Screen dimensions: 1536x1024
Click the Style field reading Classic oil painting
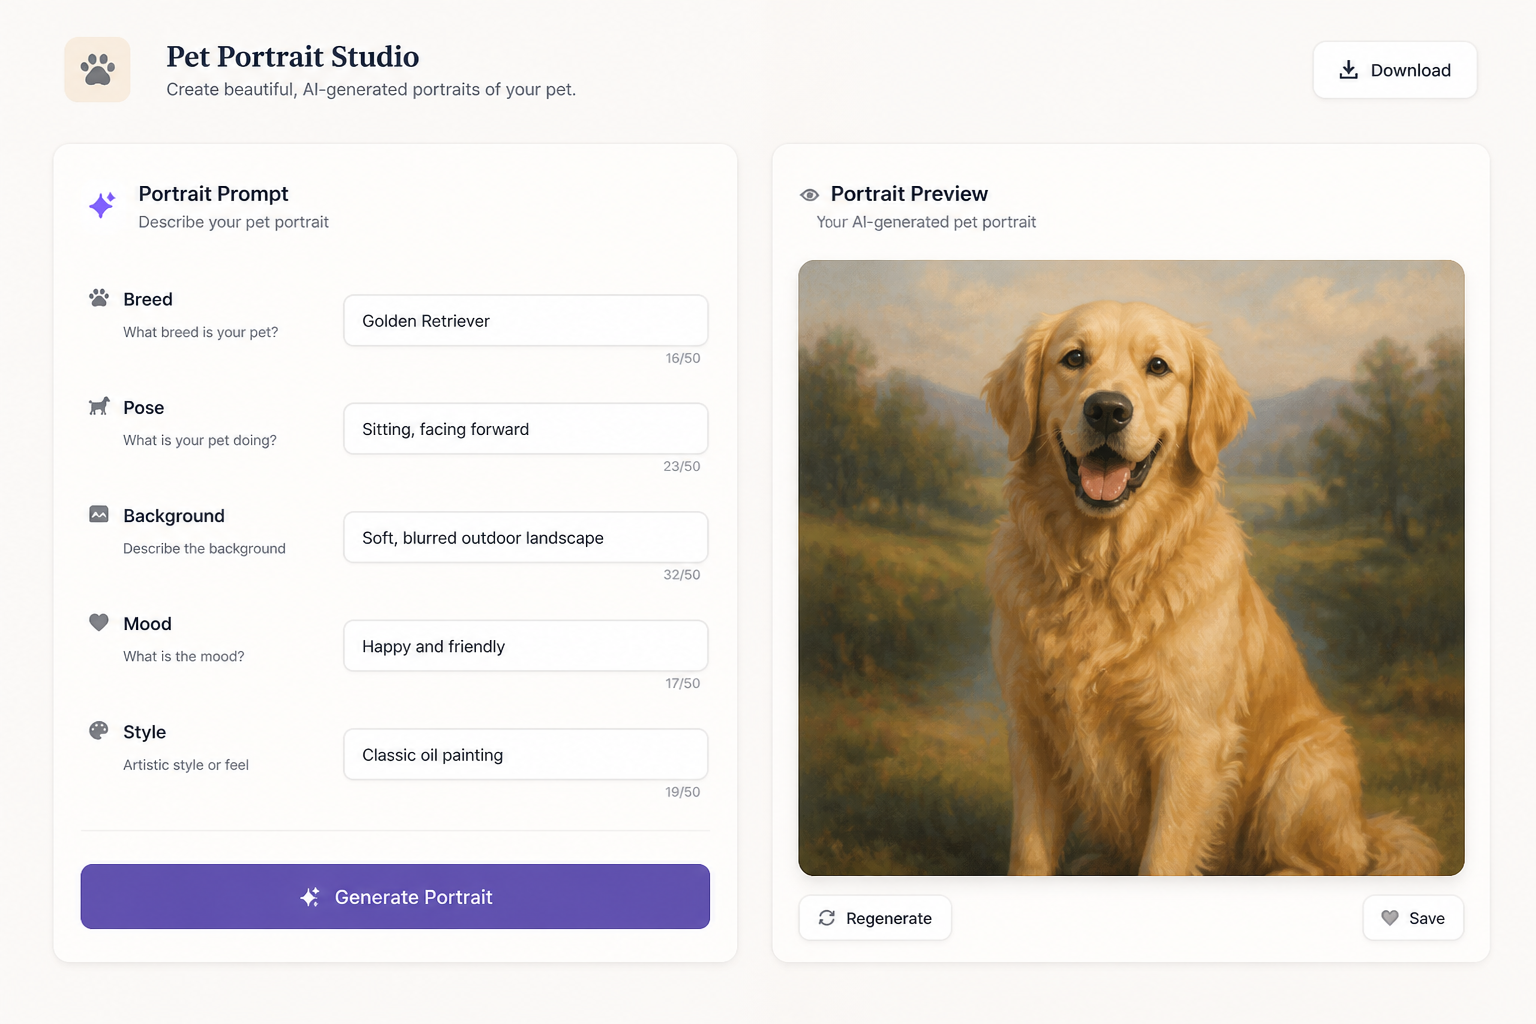coord(526,755)
